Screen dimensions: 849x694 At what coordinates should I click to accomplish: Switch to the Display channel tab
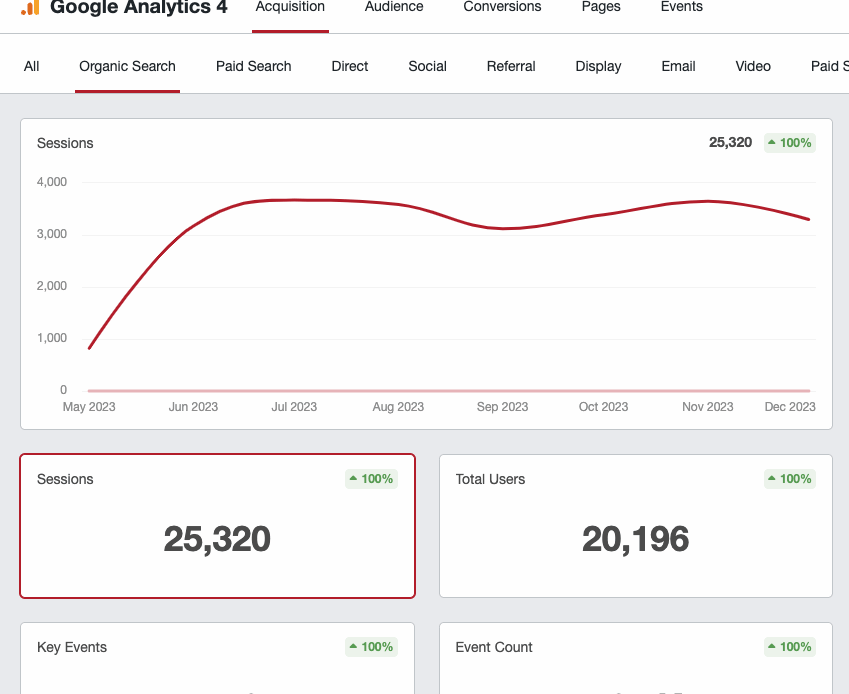598,66
